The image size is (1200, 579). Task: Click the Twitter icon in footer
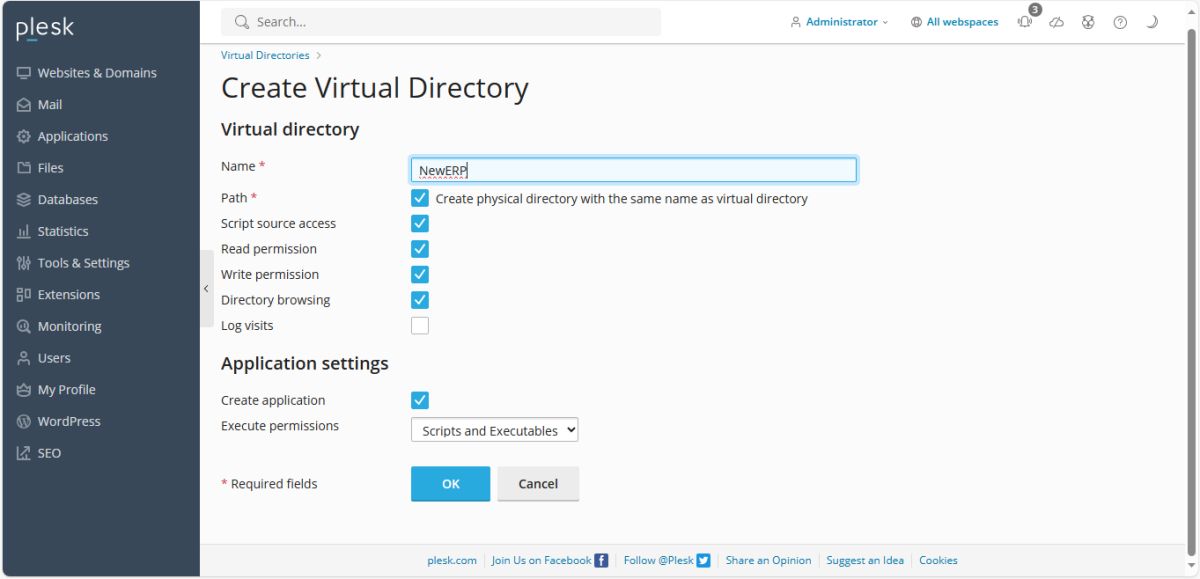click(703, 560)
